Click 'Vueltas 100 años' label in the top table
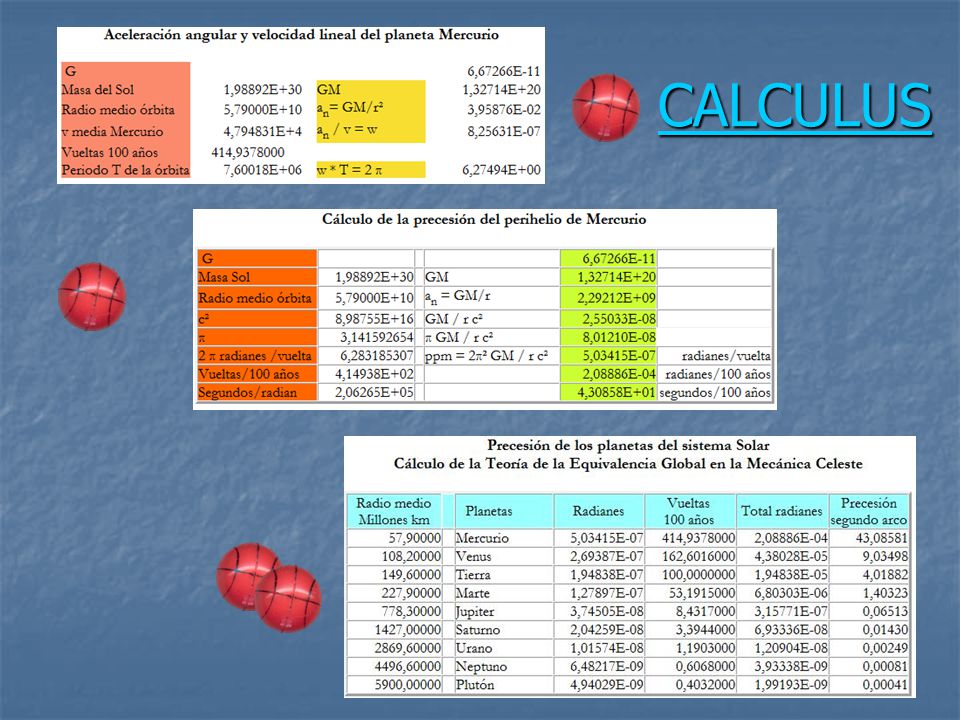 point(110,152)
